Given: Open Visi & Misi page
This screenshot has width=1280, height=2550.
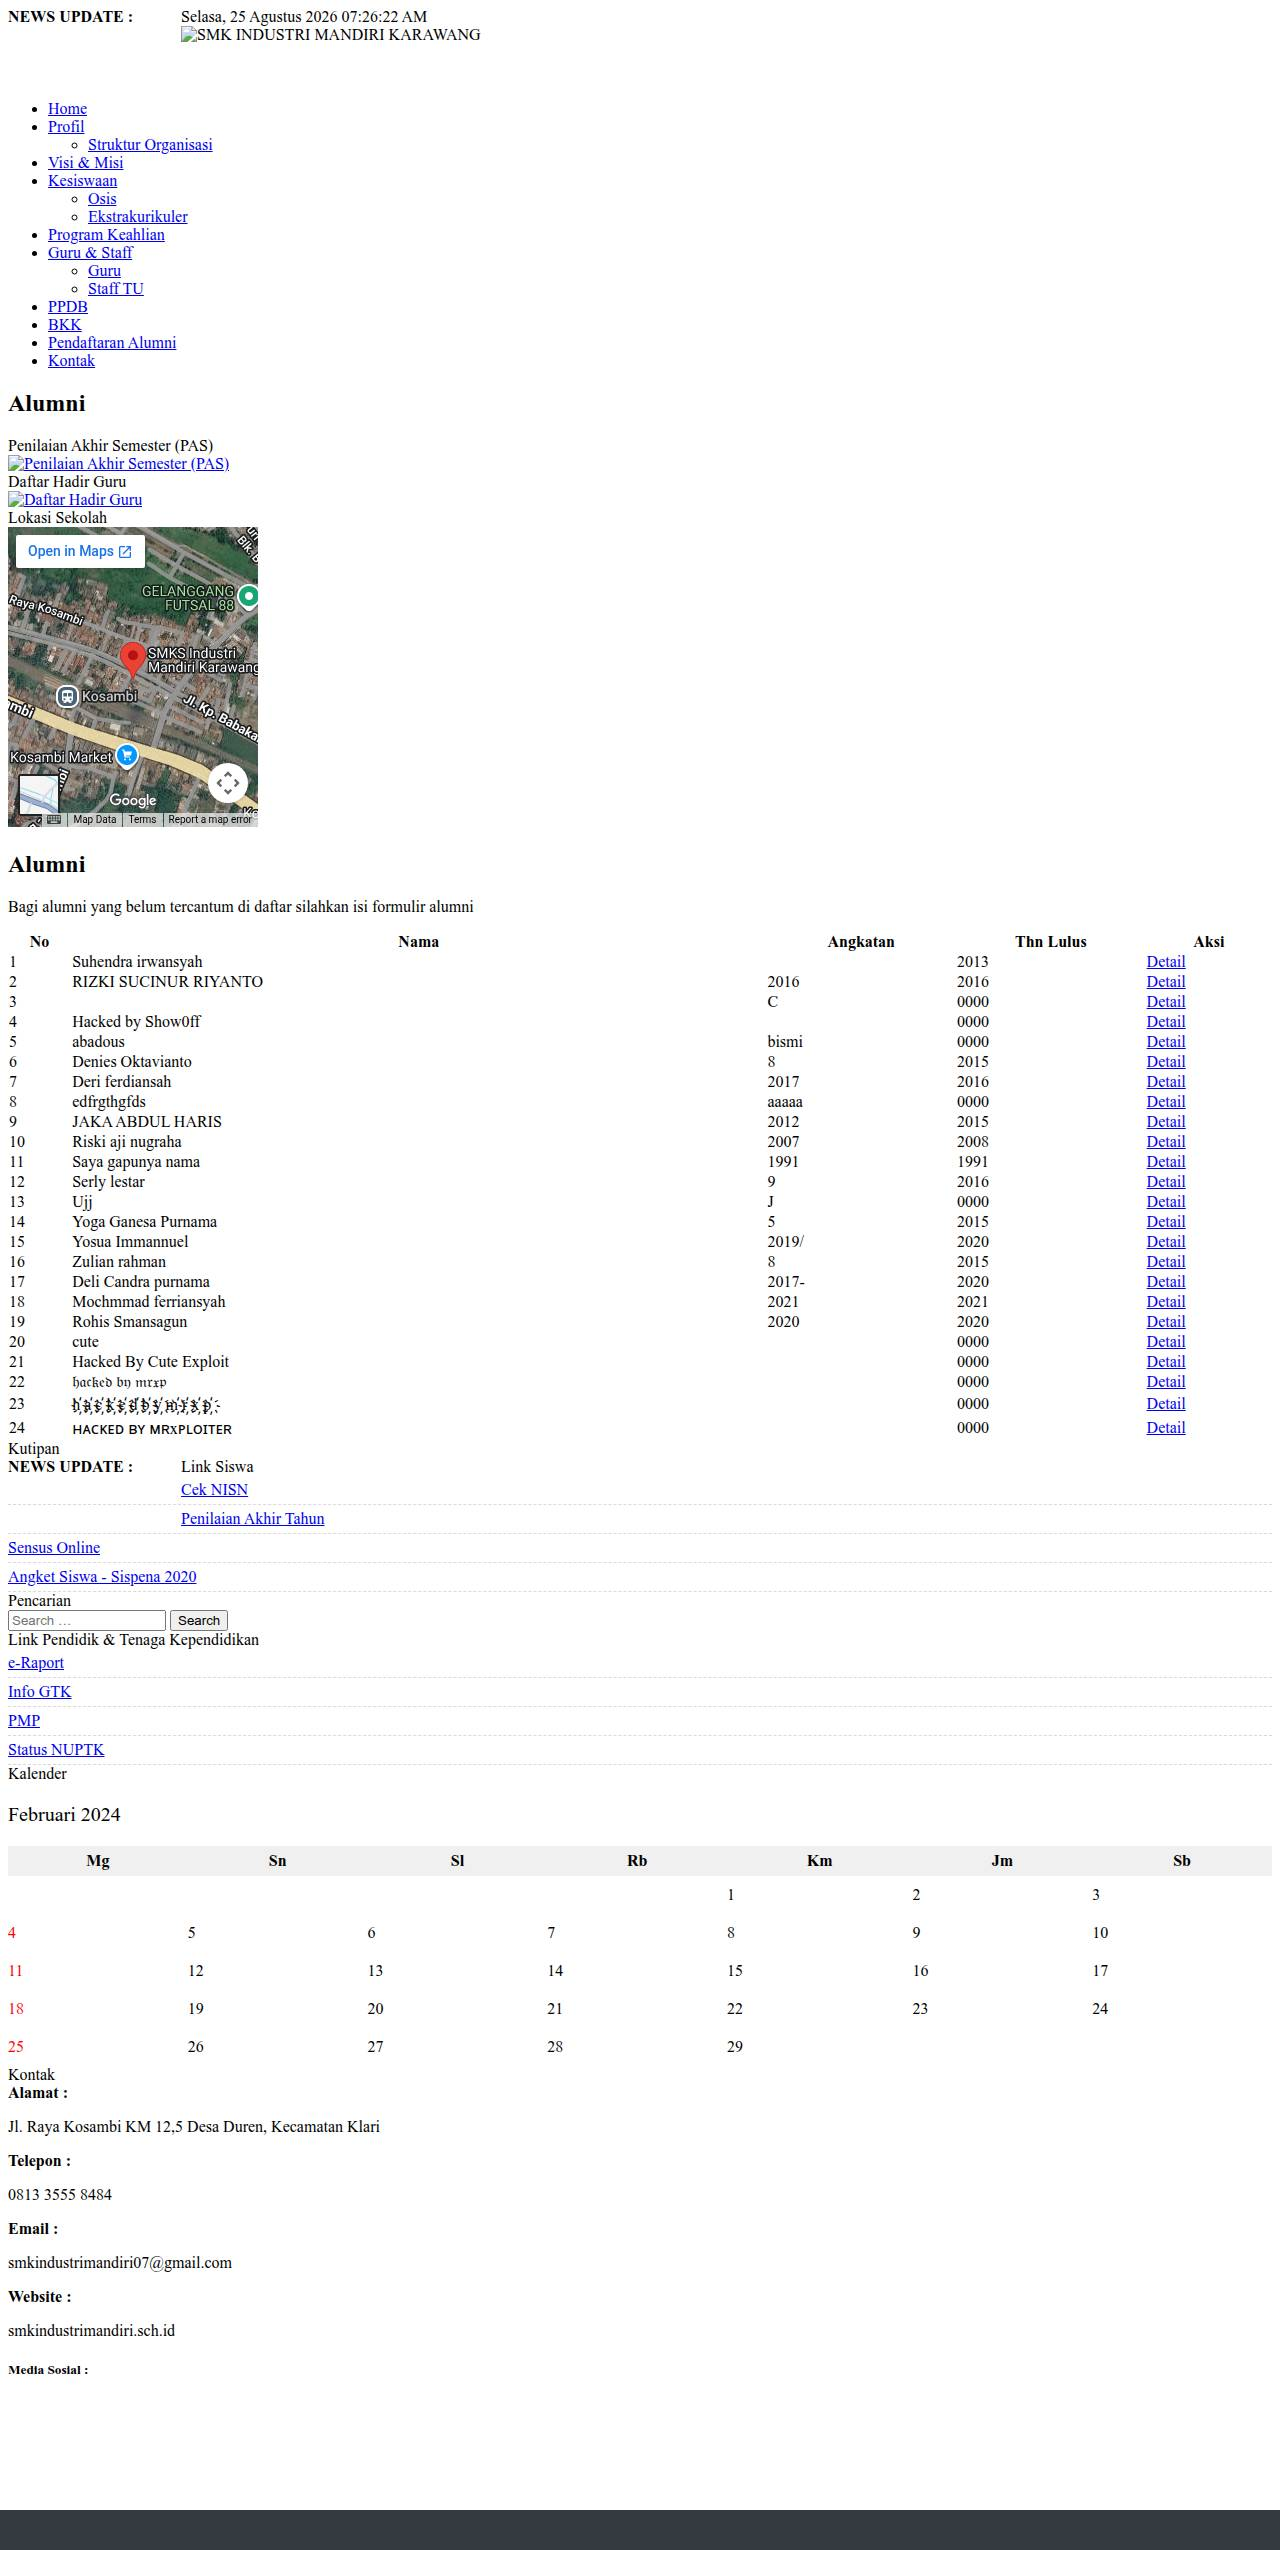Looking at the screenshot, I should (86, 163).
